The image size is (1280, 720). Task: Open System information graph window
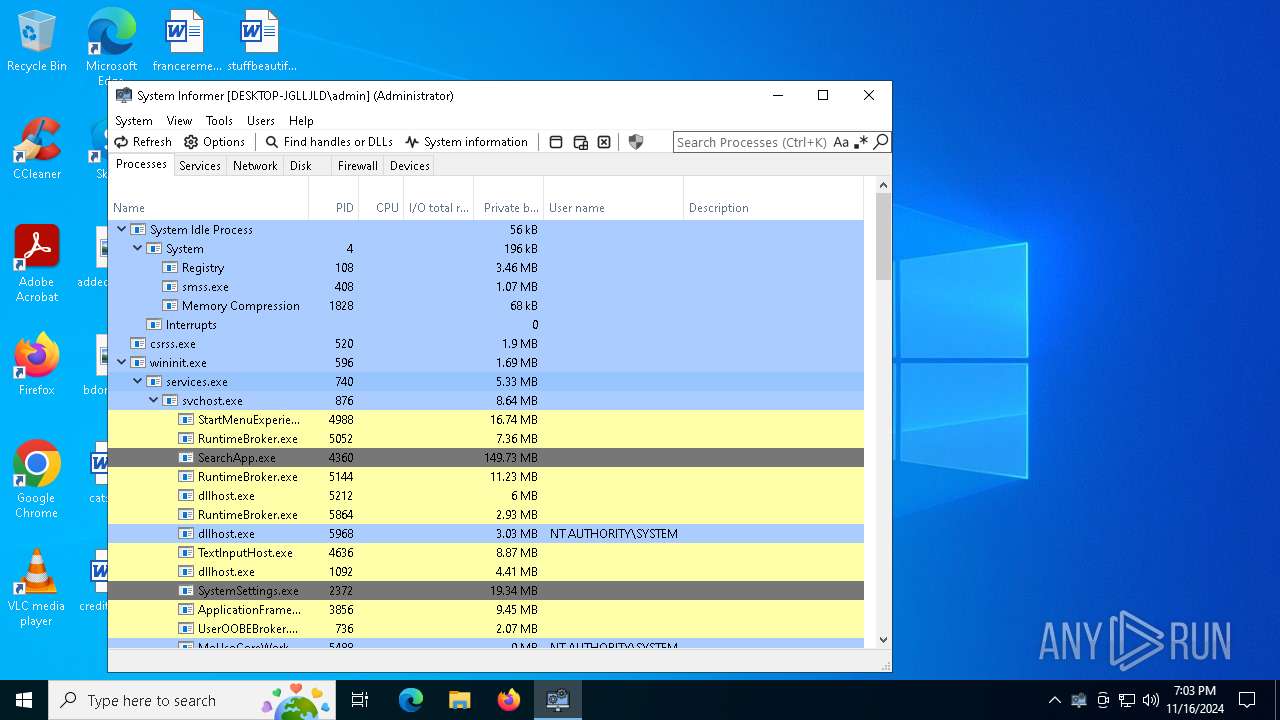pyautogui.click(x=466, y=142)
